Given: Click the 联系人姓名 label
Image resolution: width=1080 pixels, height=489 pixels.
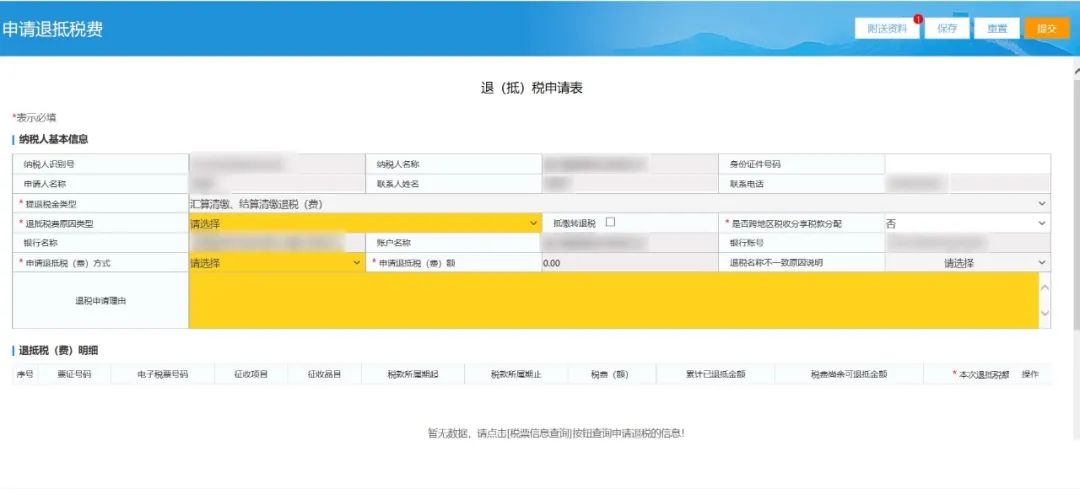Looking at the screenshot, I should [x=397, y=184].
